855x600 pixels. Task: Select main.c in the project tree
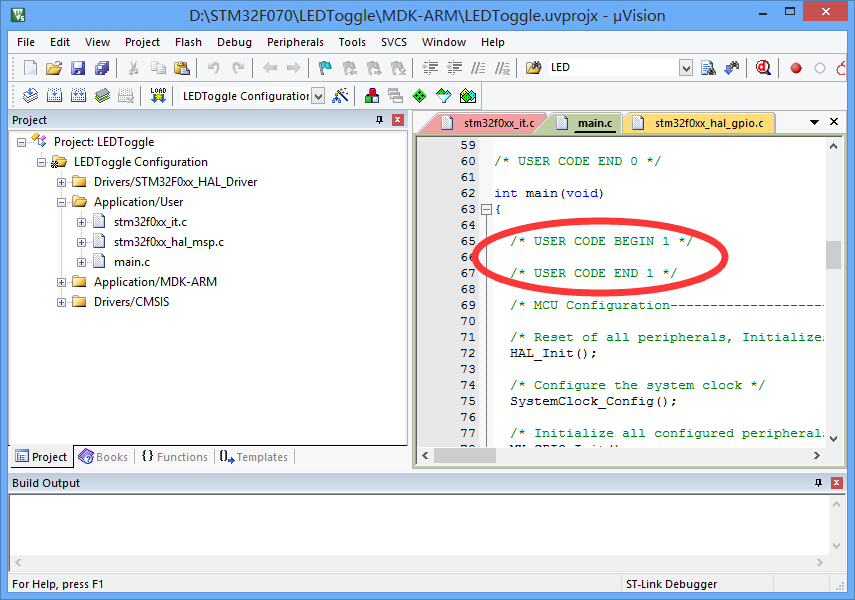tap(131, 262)
